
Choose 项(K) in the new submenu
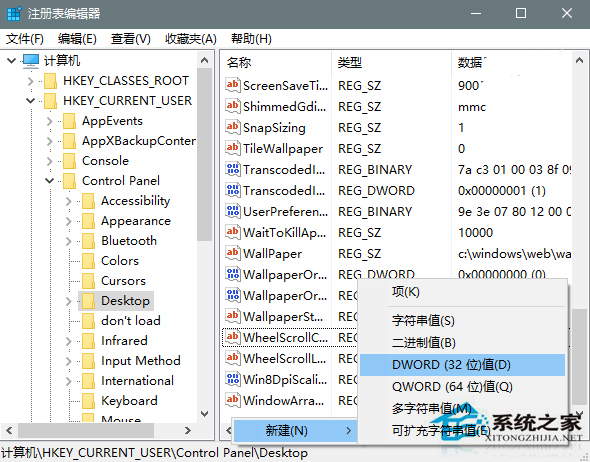click(x=462, y=292)
